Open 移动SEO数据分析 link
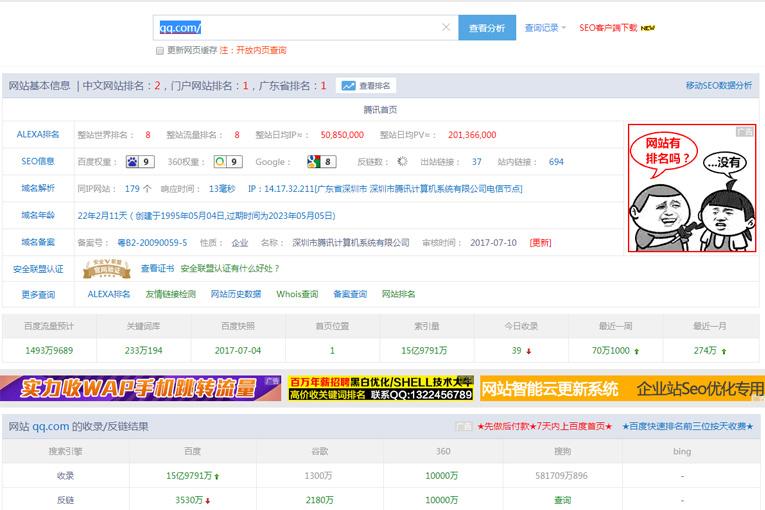Viewport: 765px width, 510px height. coord(719,85)
